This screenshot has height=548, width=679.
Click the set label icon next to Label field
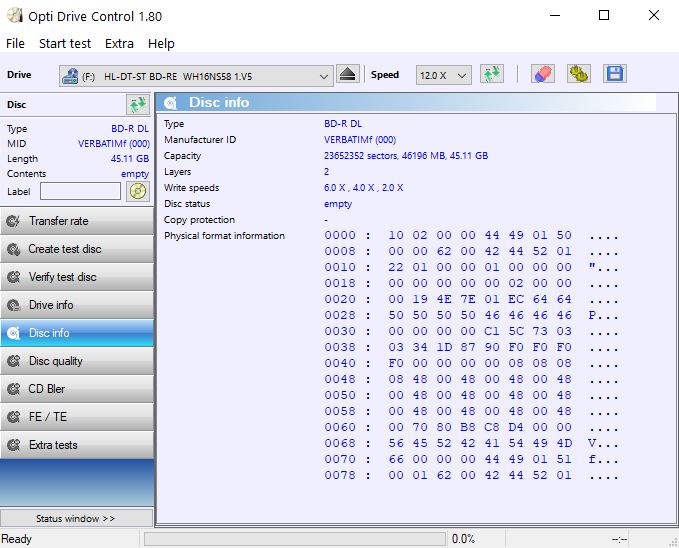click(x=137, y=191)
